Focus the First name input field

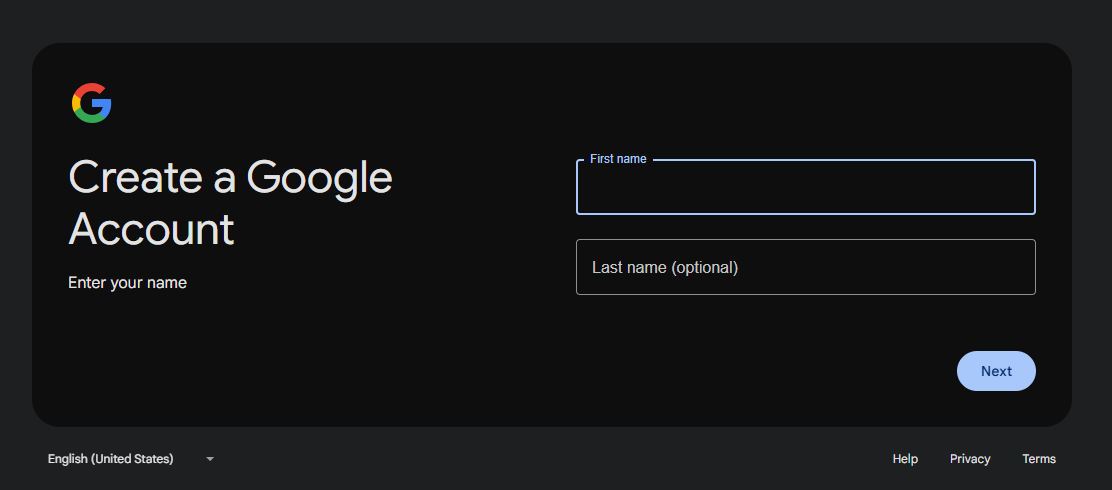tap(805, 188)
